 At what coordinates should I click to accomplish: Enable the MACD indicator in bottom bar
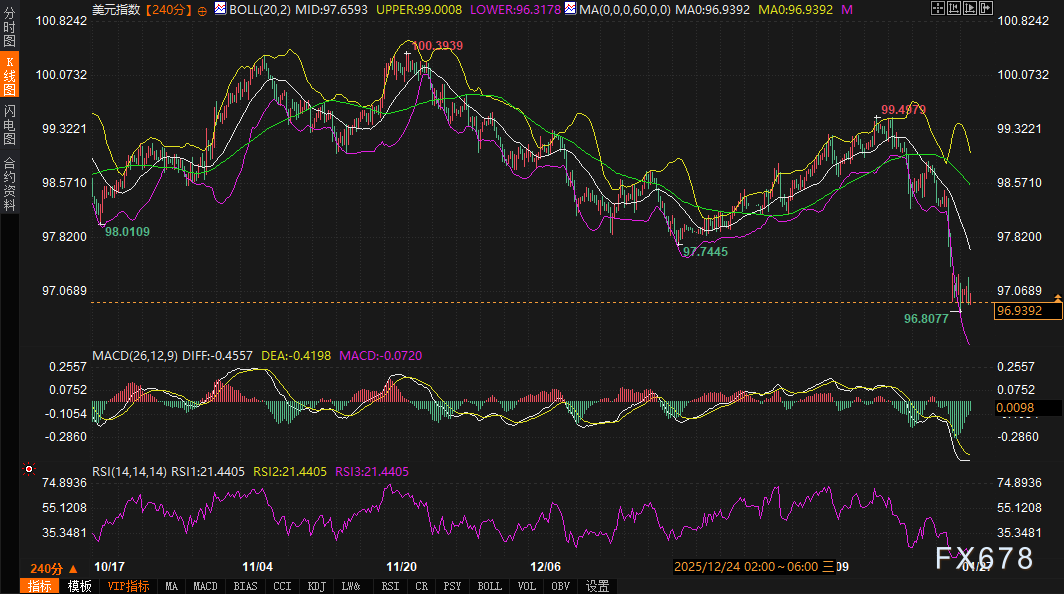(x=205, y=586)
